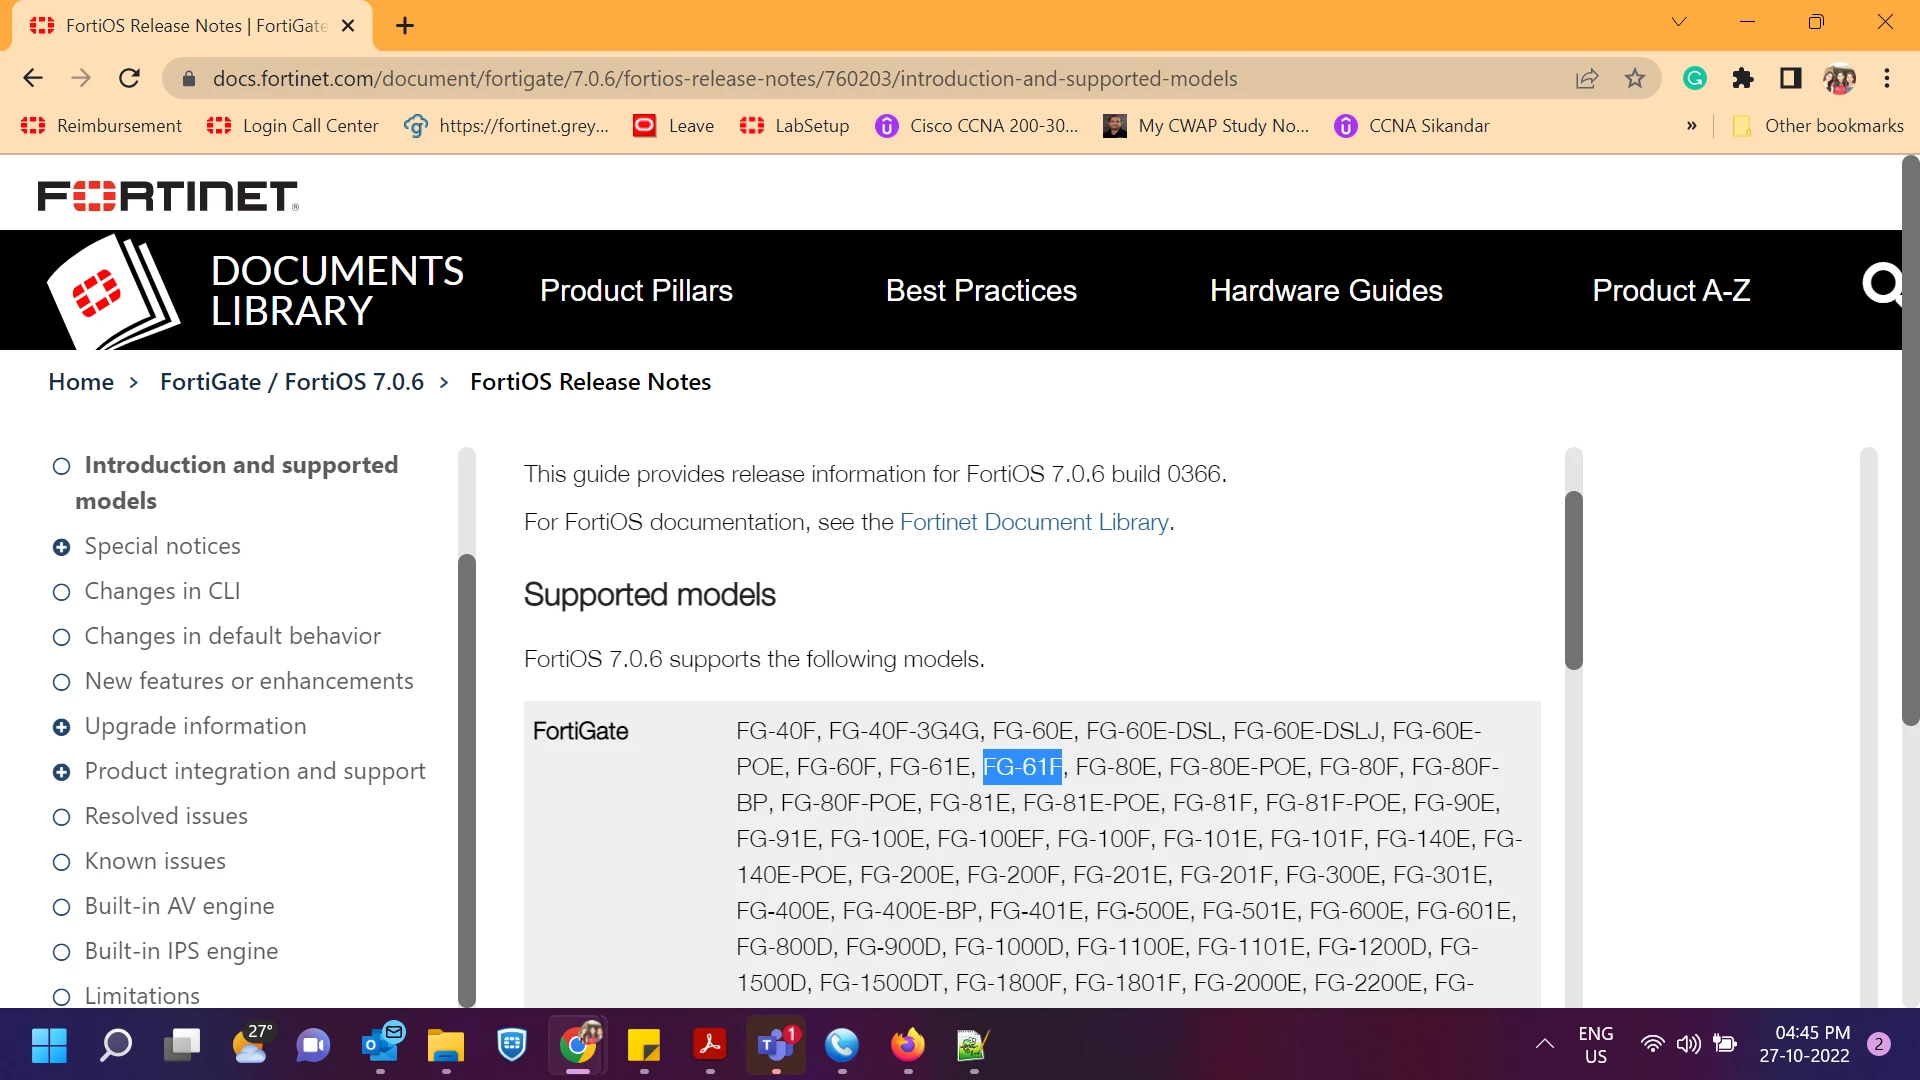This screenshot has height=1080, width=1920.
Task: Open Sticky Notes from the taskbar
Action: [644, 1046]
